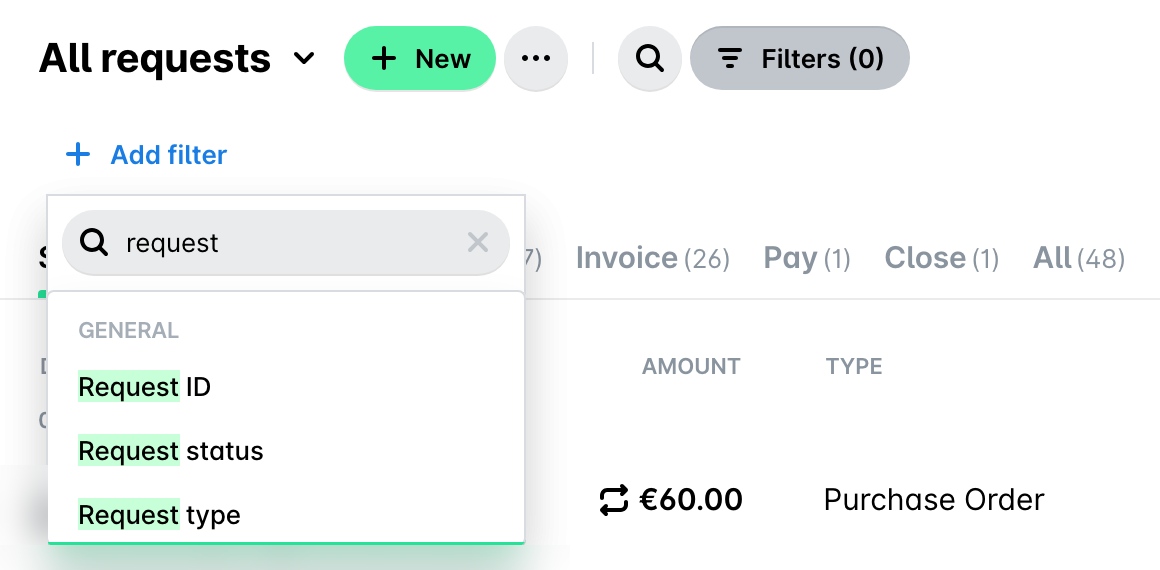Clear the filter search with X icon
Image resolution: width=1160 pixels, height=570 pixels.
pyautogui.click(x=478, y=242)
